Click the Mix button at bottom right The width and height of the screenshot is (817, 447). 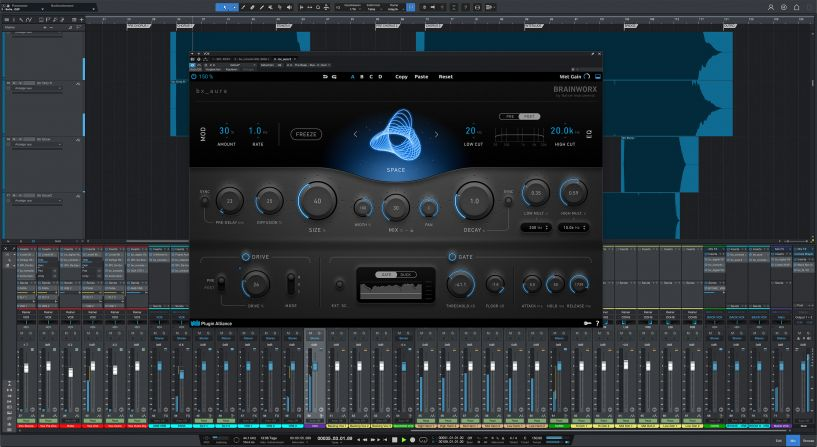click(x=794, y=441)
